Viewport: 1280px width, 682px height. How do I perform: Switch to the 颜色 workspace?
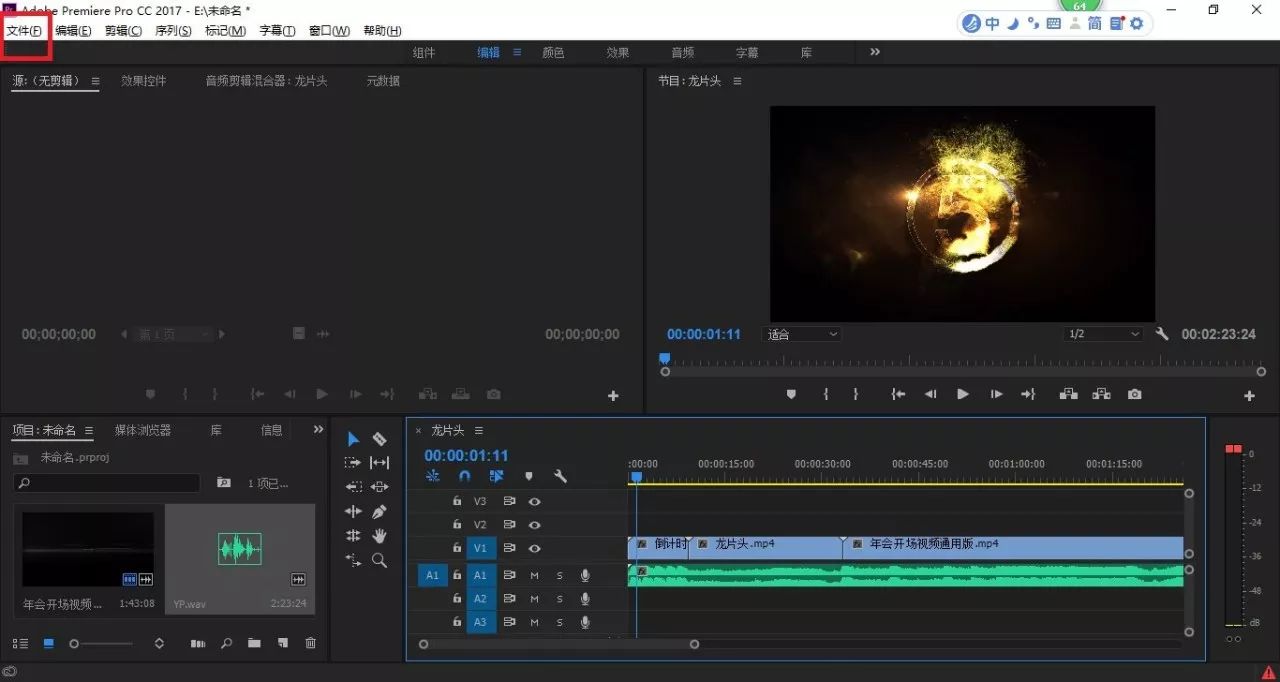point(553,52)
